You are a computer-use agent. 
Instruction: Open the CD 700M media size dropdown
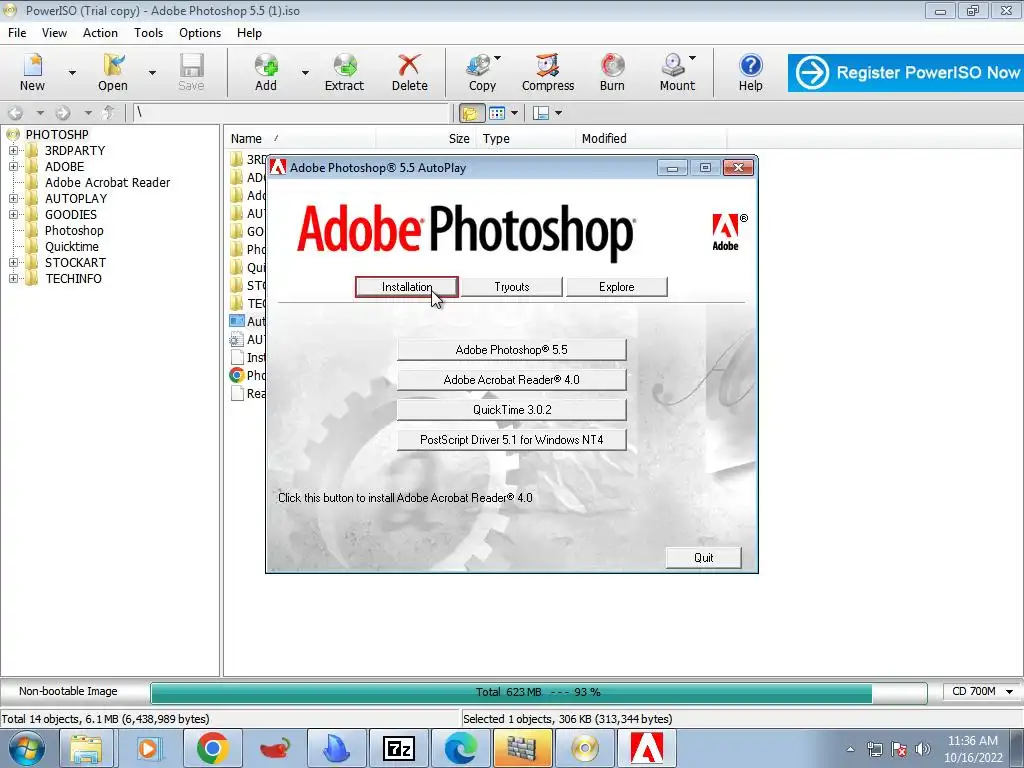tap(982, 691)
